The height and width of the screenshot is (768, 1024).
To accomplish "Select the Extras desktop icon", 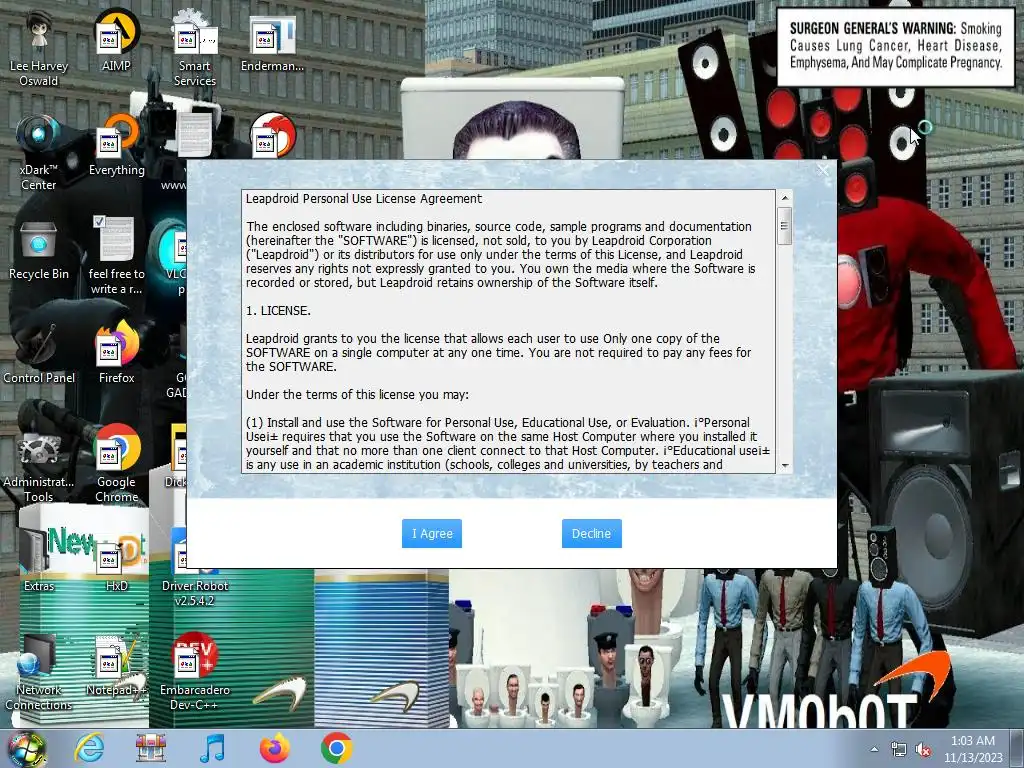I will [x=39, y=561].
